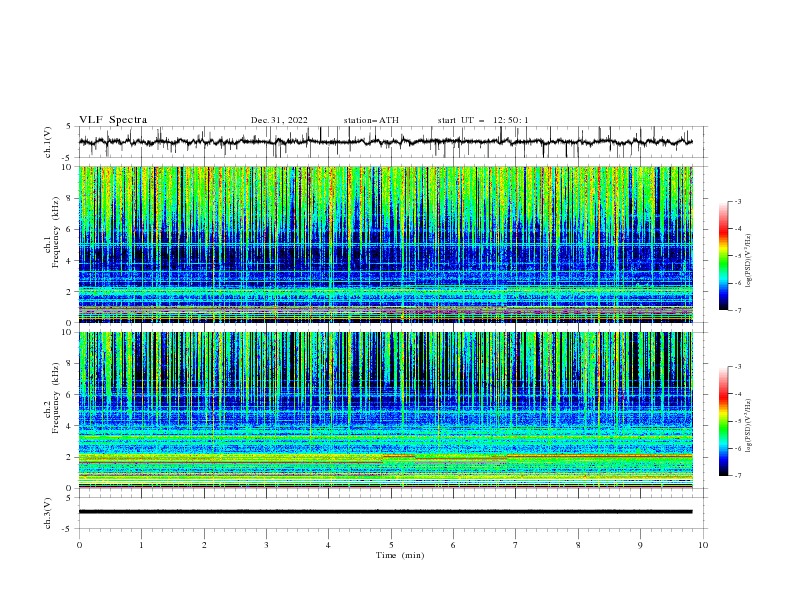This screenshot has width=792, height=612.
Task: Click the "station=ATH" header label
Action: point(371,120)
